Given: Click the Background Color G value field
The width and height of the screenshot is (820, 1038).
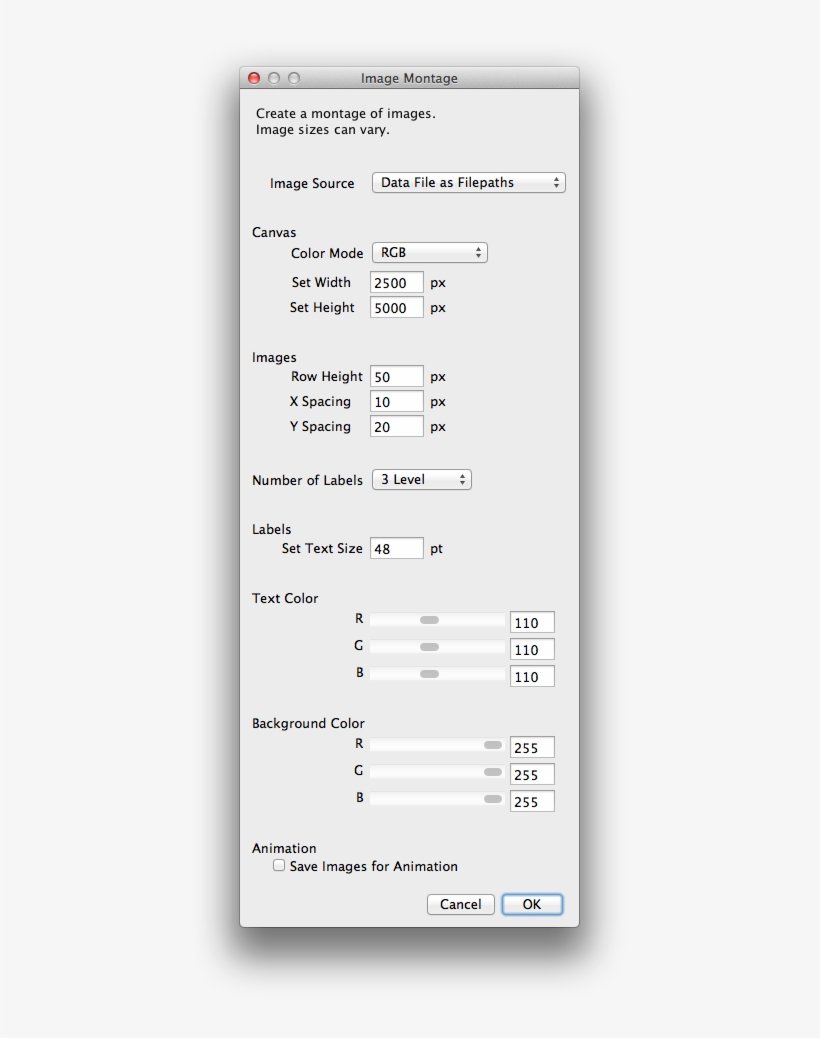Looking at the screenshot, I should coord(532,775).
